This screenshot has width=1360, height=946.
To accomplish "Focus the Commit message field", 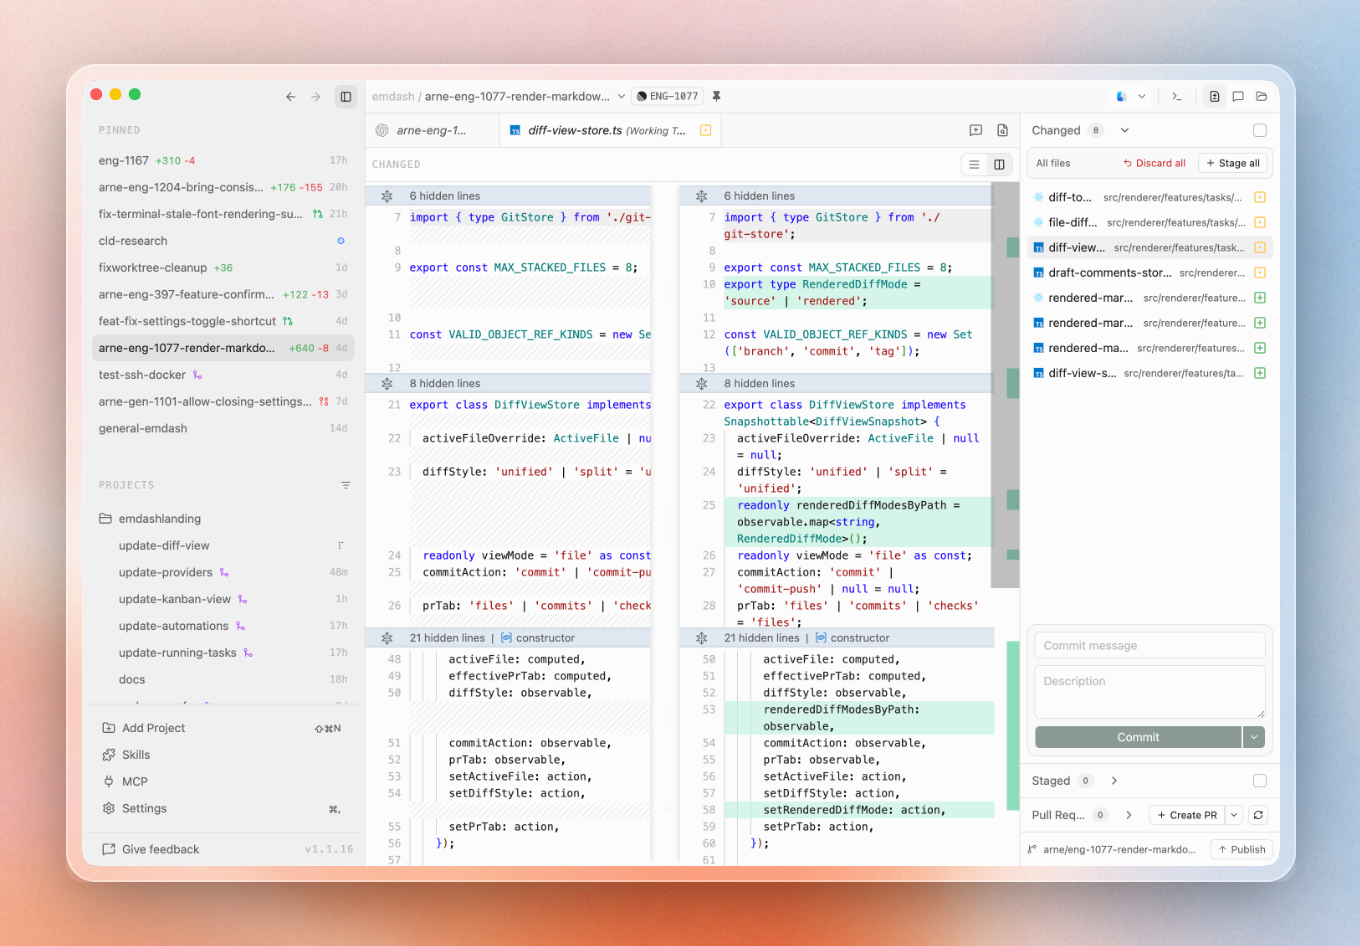I will tap(1150, 645).
